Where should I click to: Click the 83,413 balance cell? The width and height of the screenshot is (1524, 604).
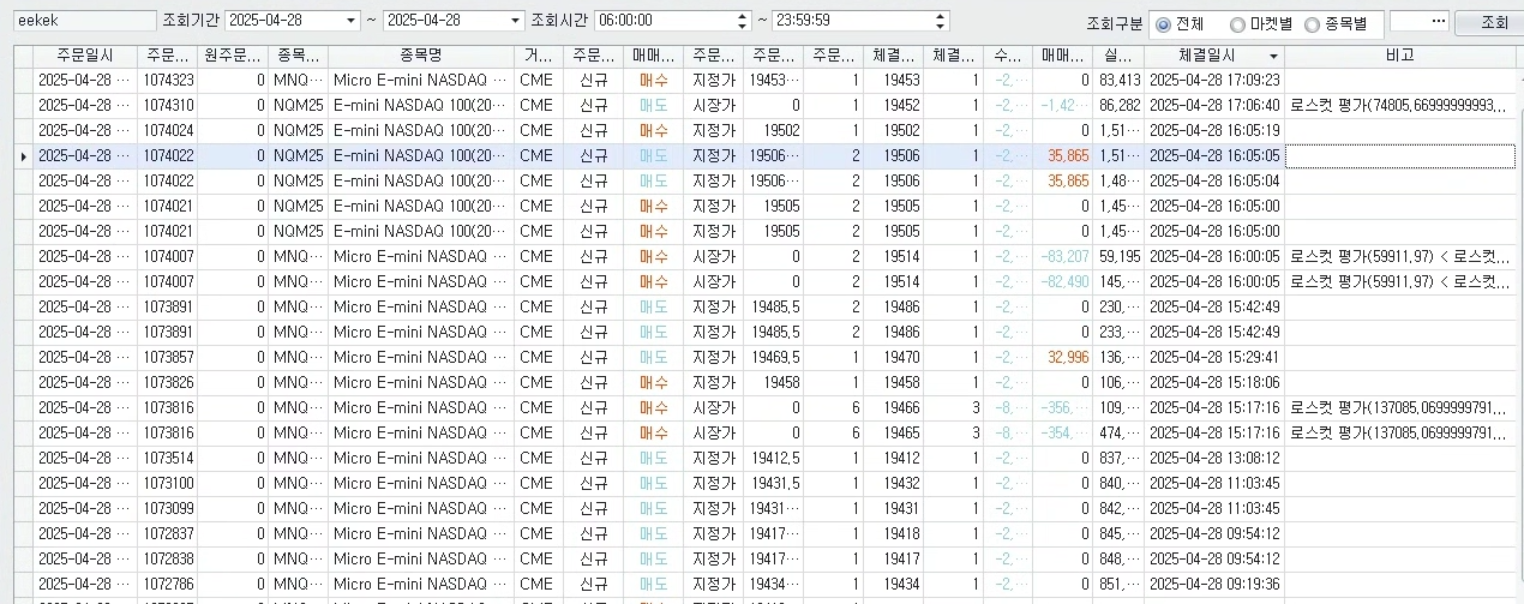(1118, 80)
